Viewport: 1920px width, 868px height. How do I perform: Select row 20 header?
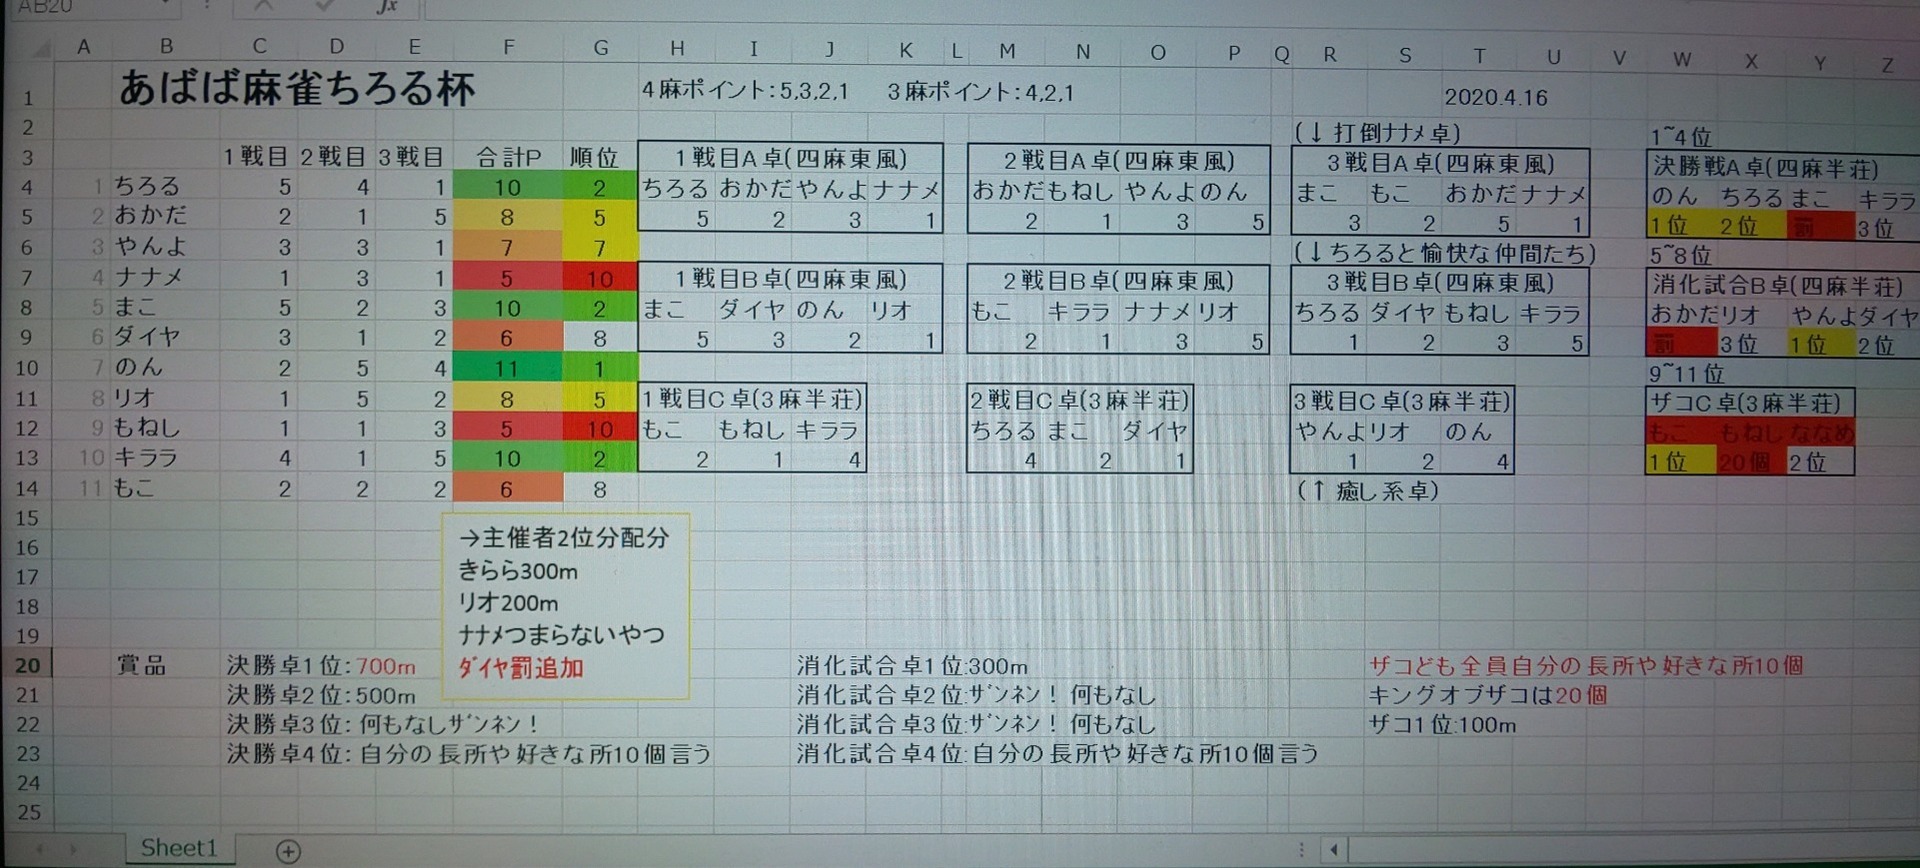(28, 665)
